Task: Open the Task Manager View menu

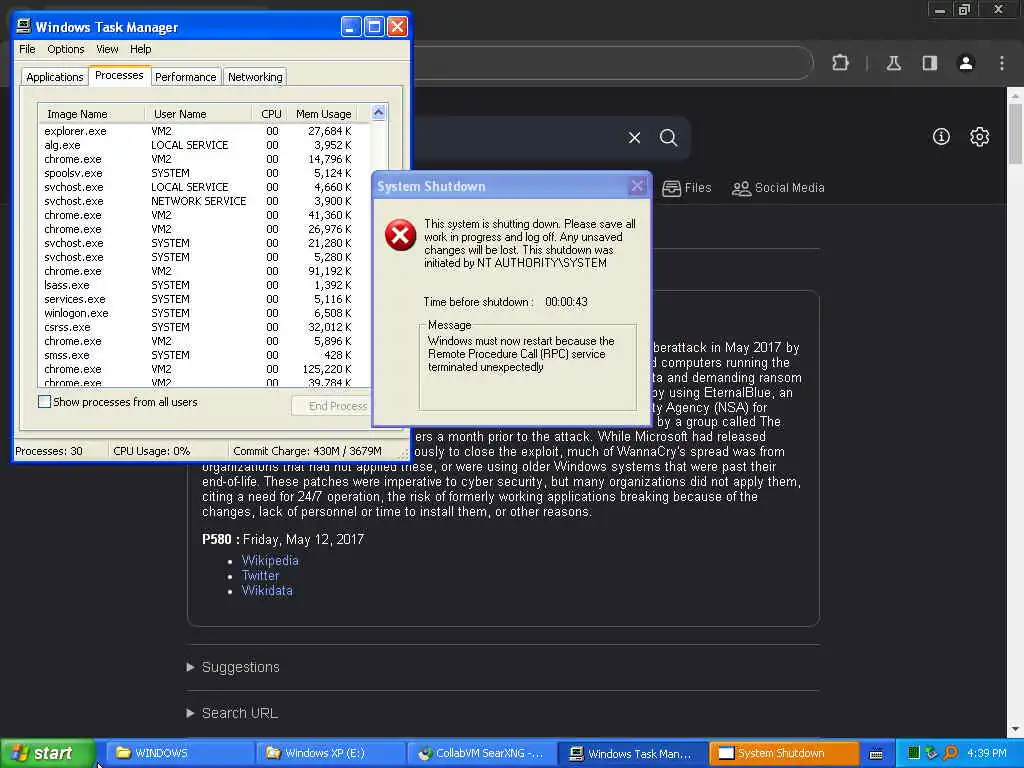Action: (x=107, y=49)
